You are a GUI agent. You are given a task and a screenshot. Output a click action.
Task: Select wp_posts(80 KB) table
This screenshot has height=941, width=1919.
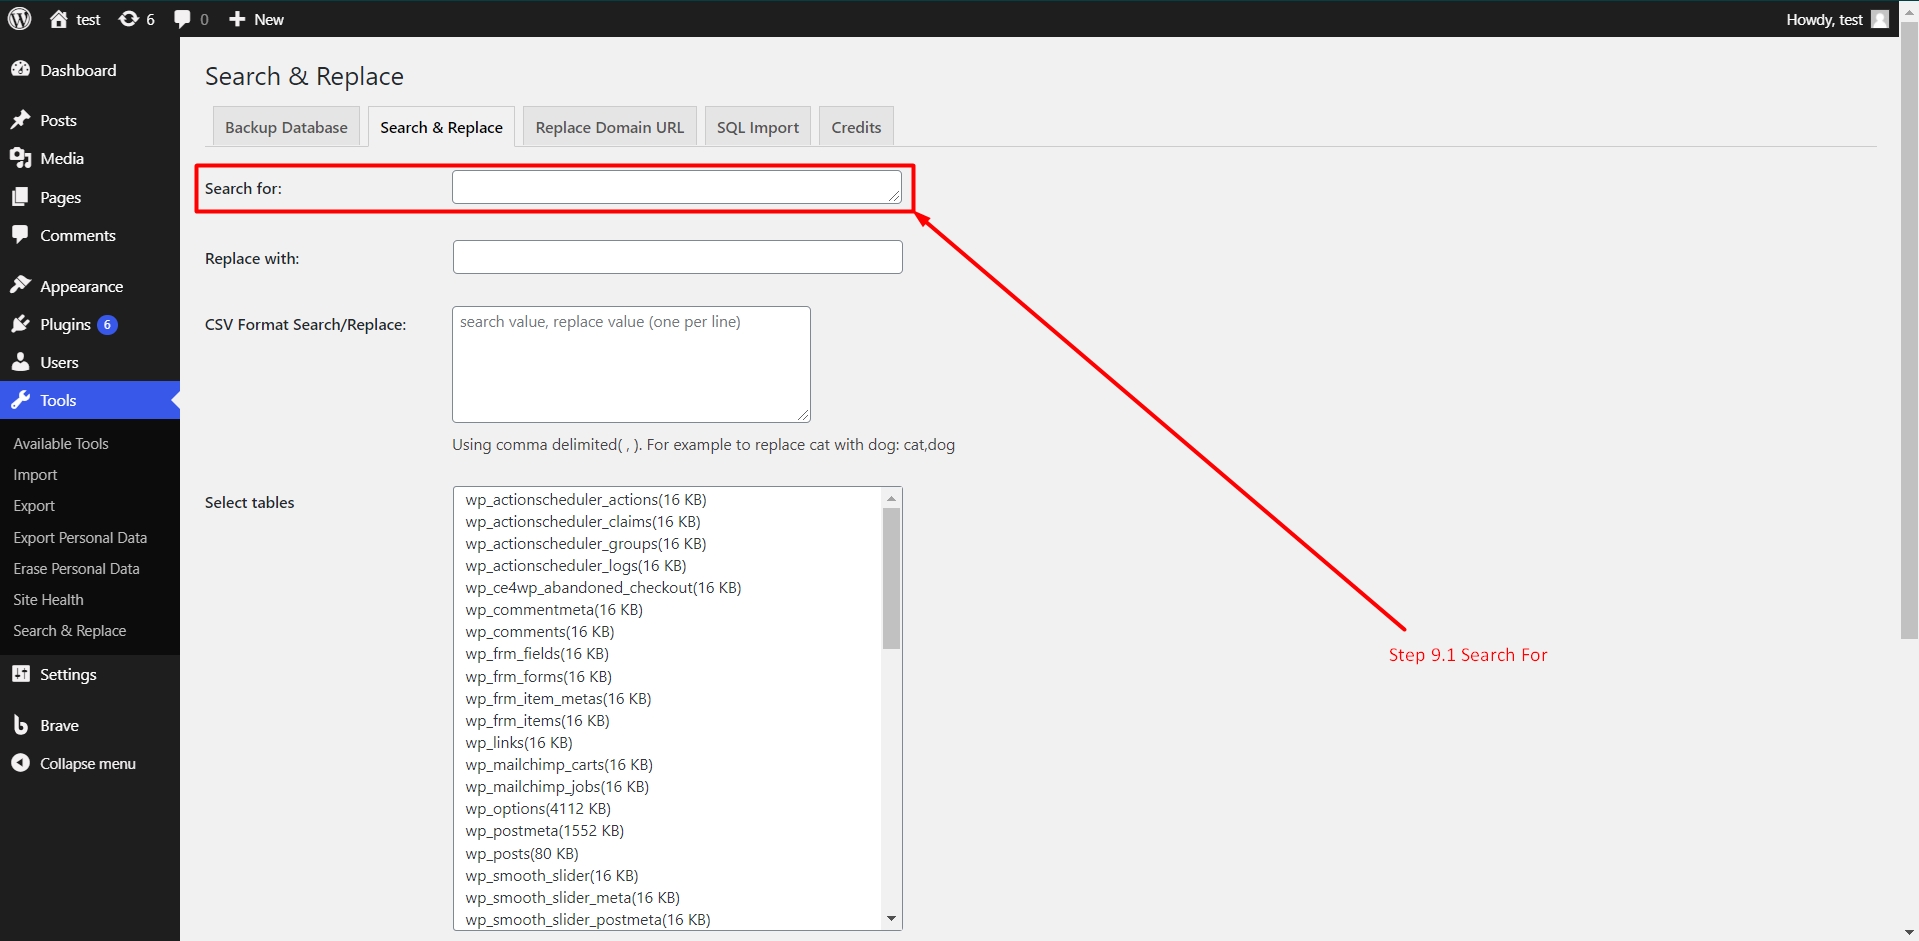pos(522,853)
